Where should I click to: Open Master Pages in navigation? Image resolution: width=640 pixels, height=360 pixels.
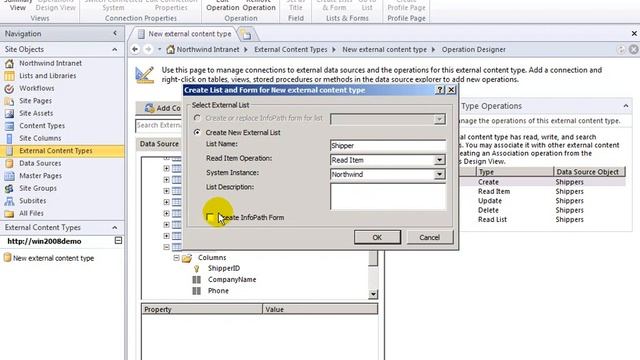40,176
